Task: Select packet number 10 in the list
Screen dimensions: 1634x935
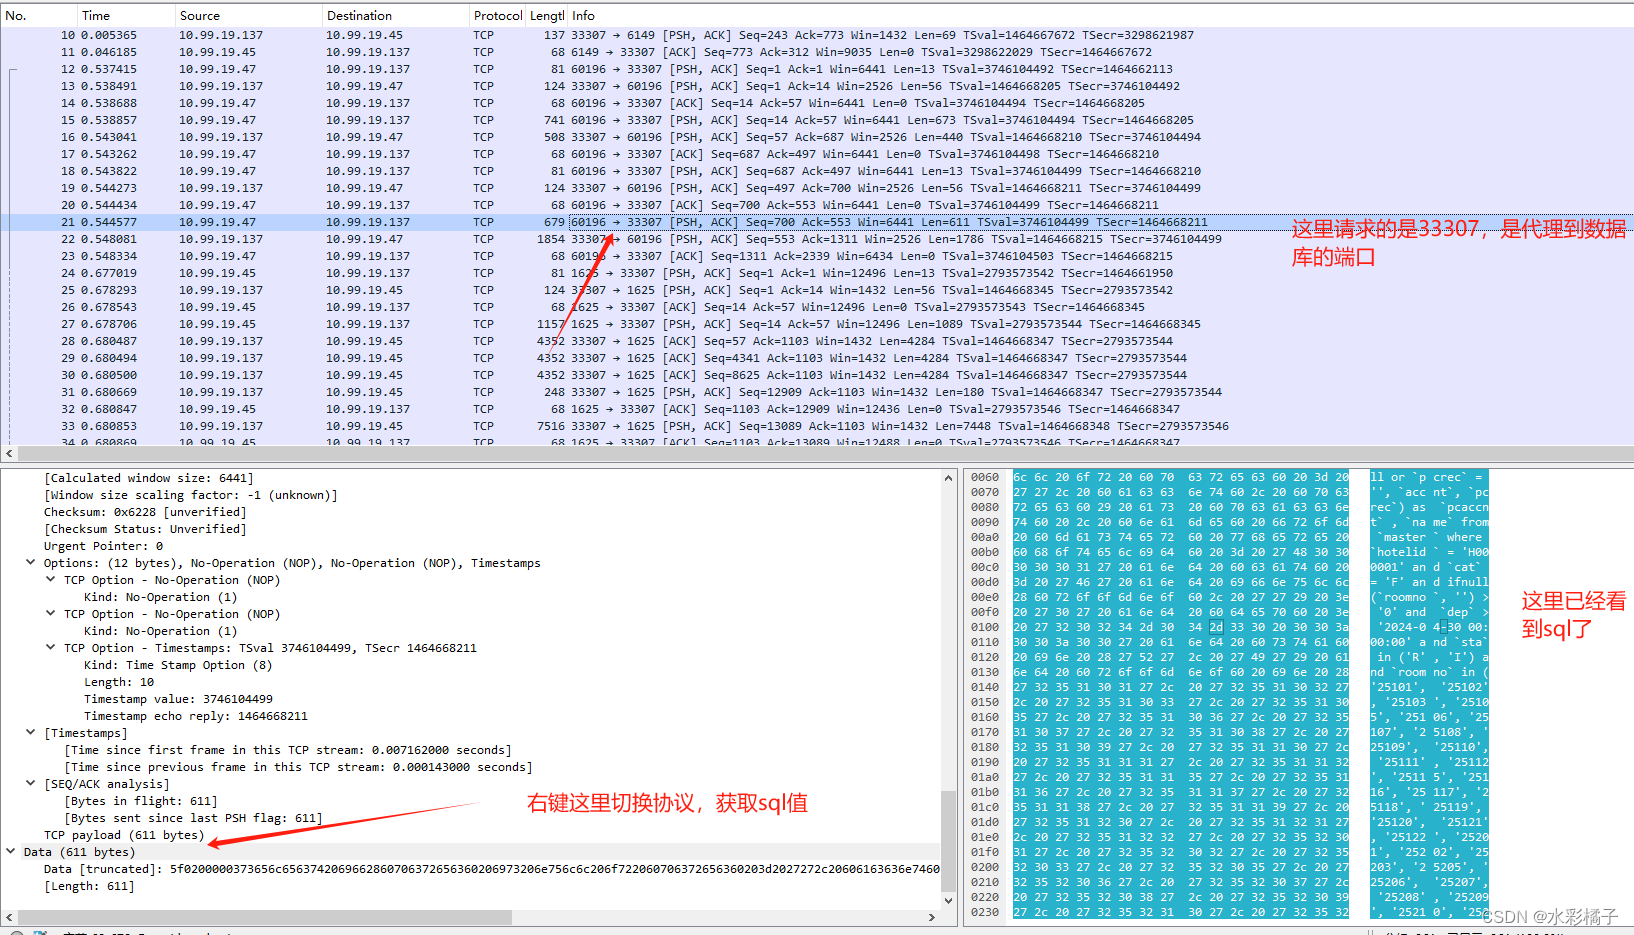Action: coord(817,35)
